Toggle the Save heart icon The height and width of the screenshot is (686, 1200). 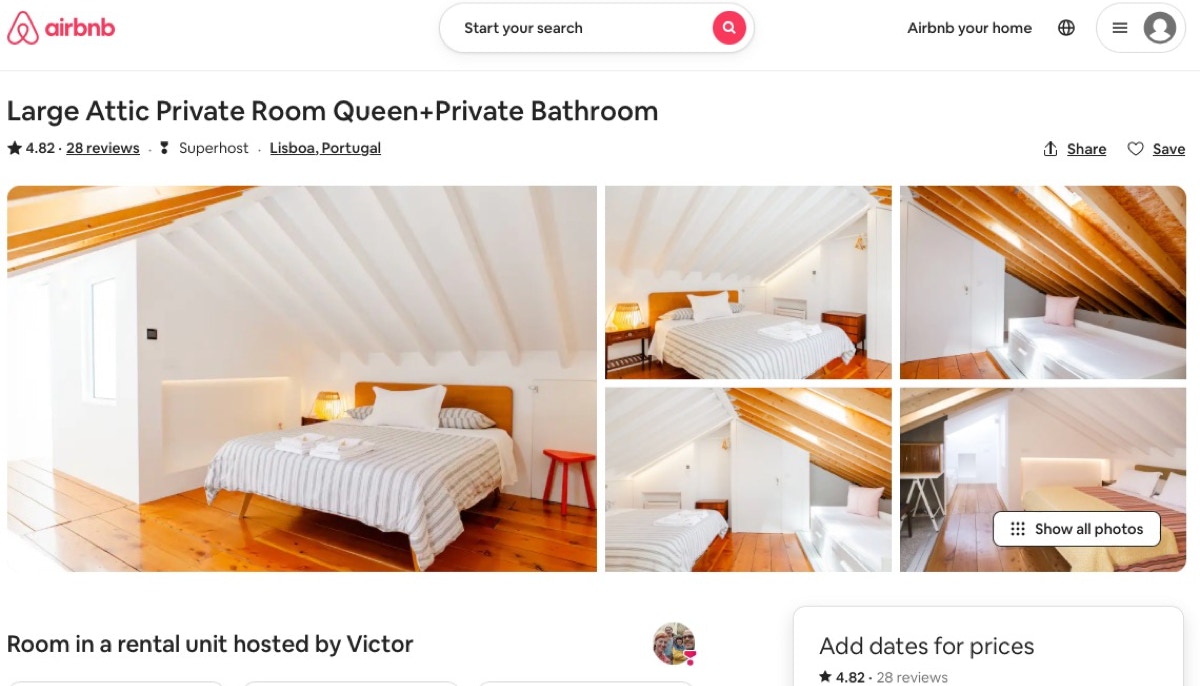click(1135, 149)
